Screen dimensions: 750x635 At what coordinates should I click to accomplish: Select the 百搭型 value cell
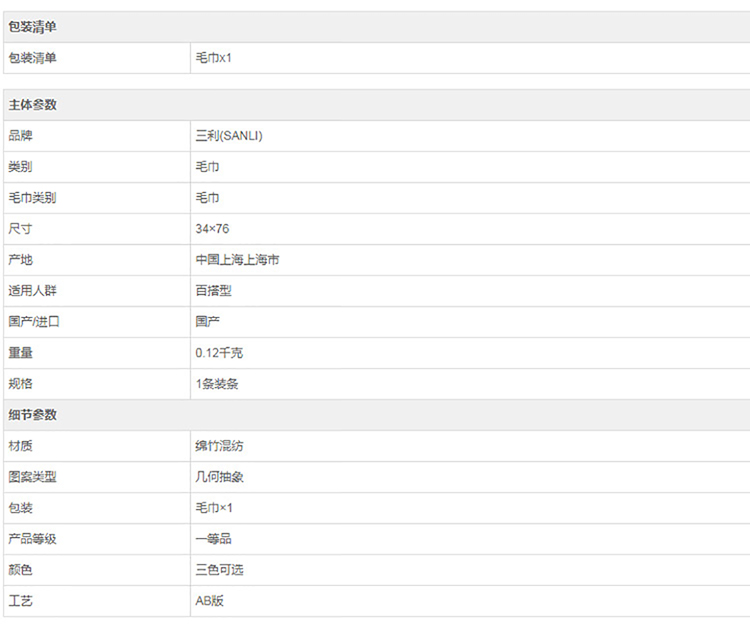tap(214, 291)
